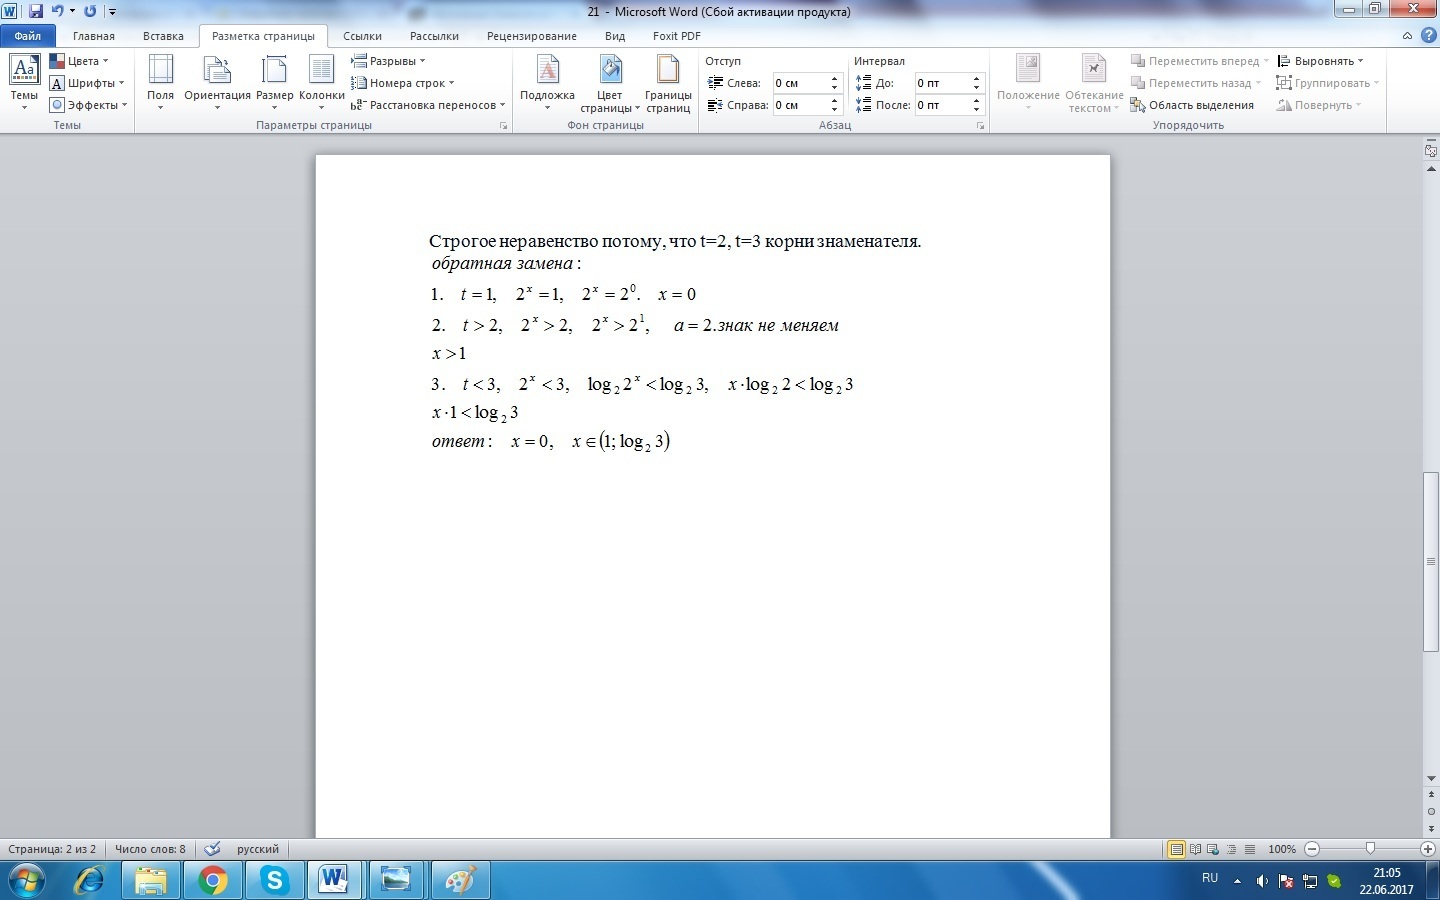
Task: Switch to Web Layout view
Action: pyautogui.click(x=1213, y=850)
